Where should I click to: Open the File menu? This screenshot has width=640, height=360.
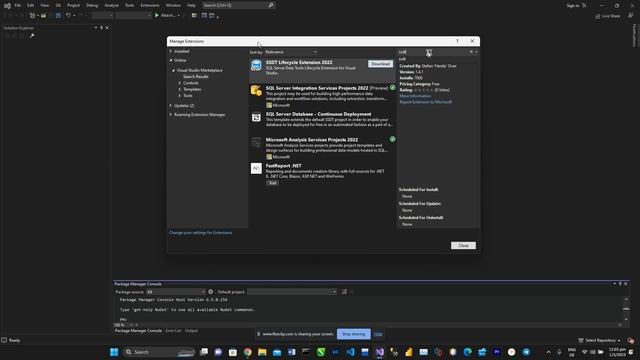18,5
